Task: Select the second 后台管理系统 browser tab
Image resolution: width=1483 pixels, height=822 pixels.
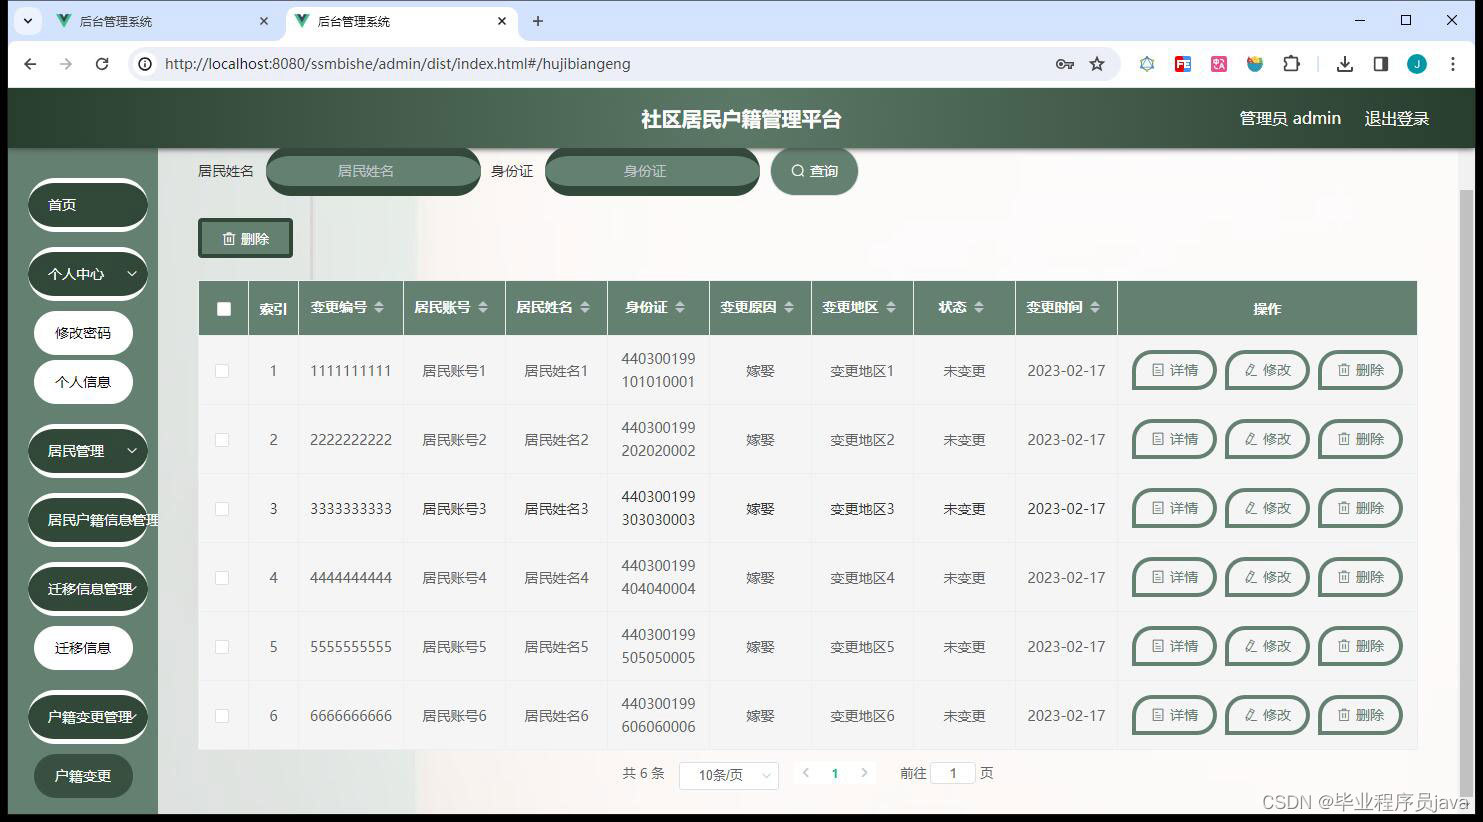Action: (x=400, y=21)
